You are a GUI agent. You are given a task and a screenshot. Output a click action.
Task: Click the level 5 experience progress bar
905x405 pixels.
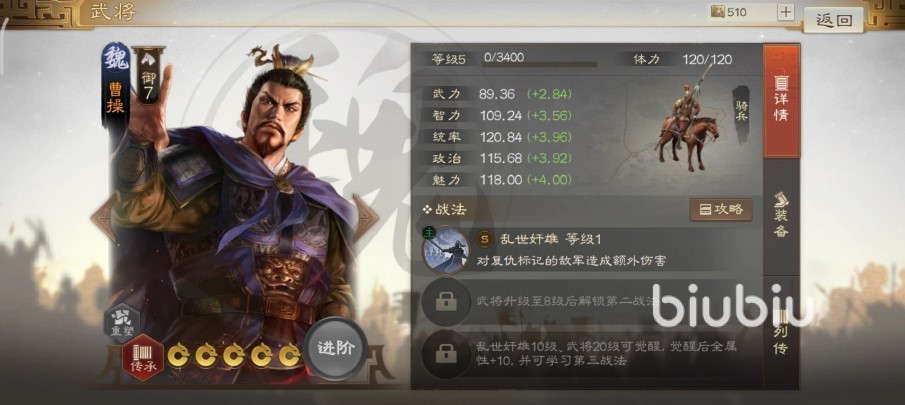coord(538,65)
